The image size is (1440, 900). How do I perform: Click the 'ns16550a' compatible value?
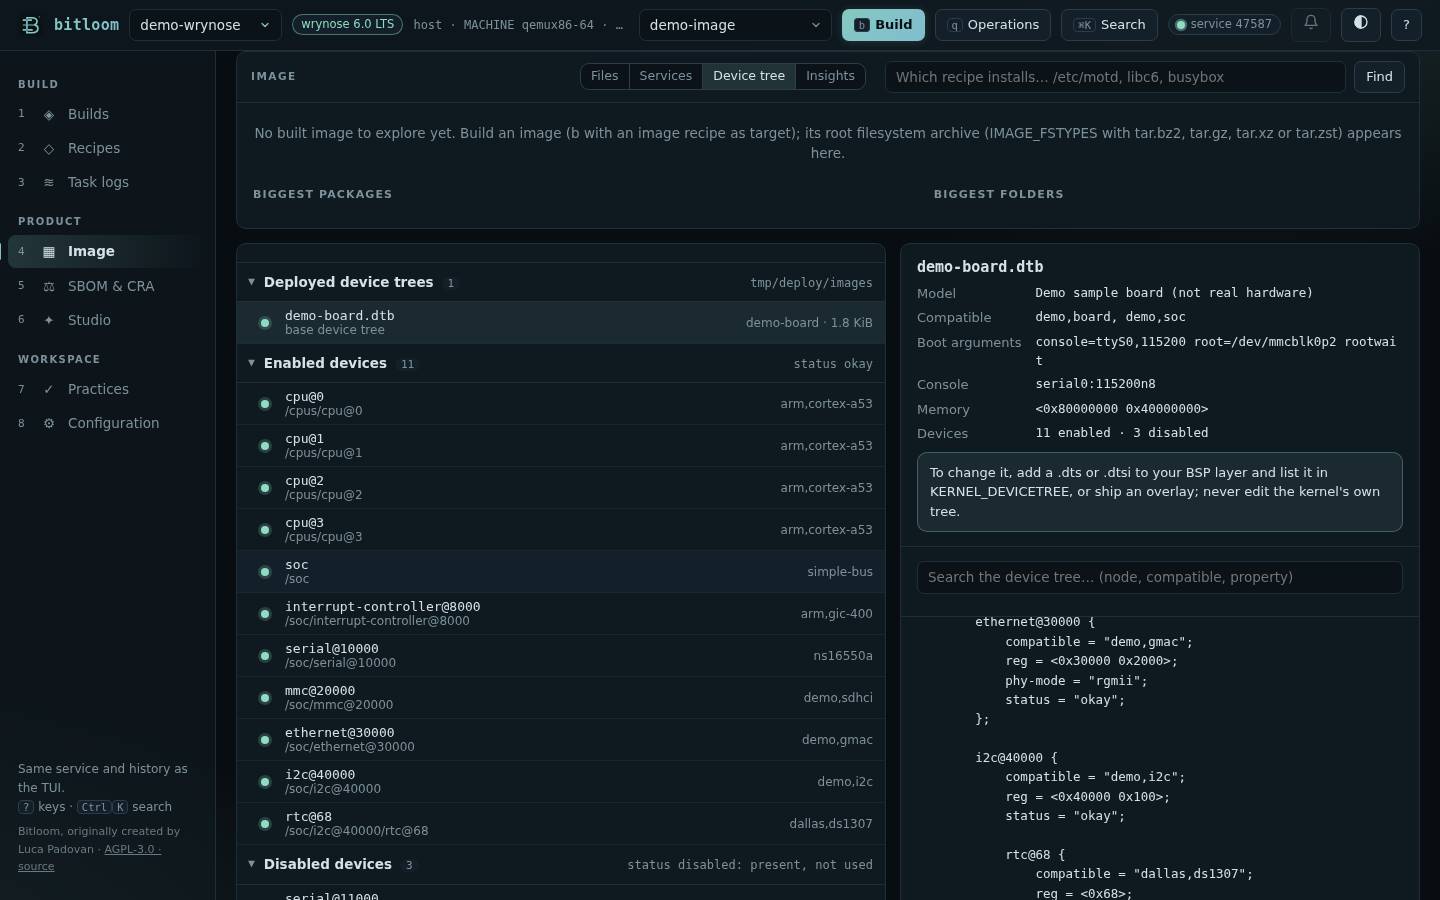tap(843, 656)
